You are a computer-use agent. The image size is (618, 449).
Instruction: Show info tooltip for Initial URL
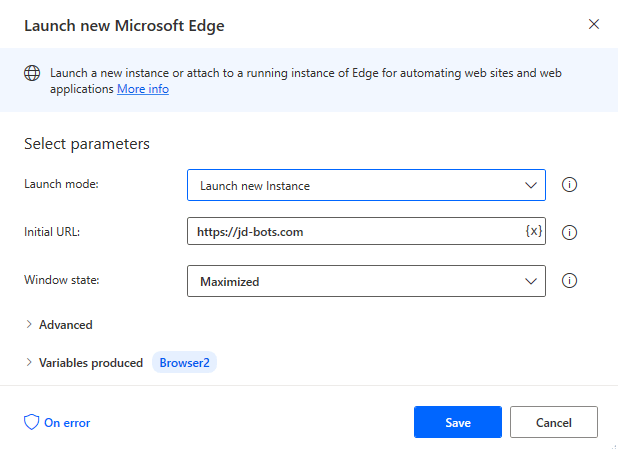pos(570,232)
